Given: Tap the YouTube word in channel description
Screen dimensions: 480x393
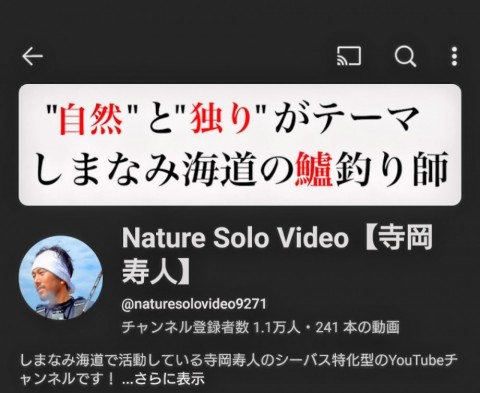Looking at the screenshot, I should pos(417,360).
